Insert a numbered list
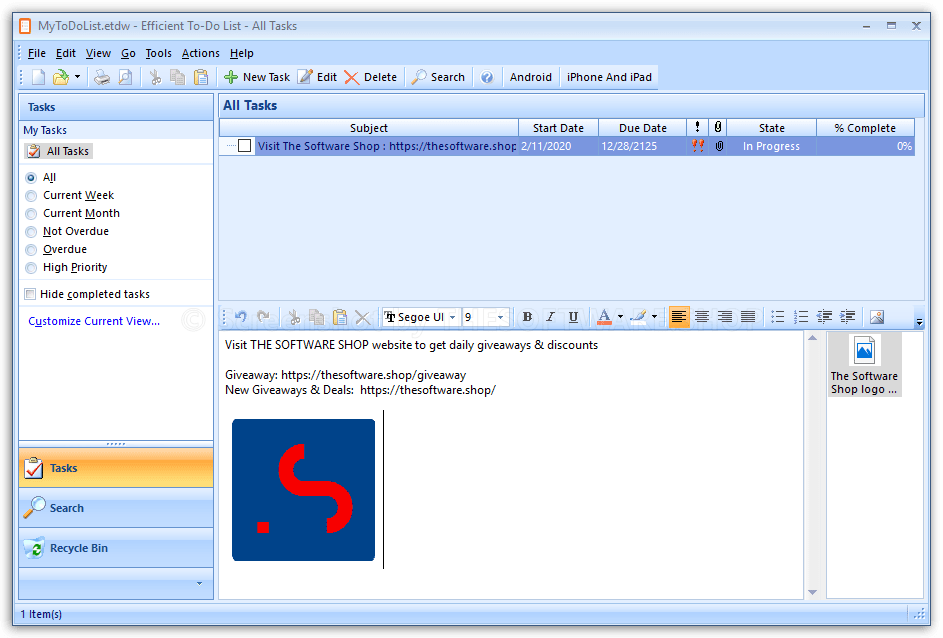The height and width of the screenshot is (638, 943). coord(801,317)
